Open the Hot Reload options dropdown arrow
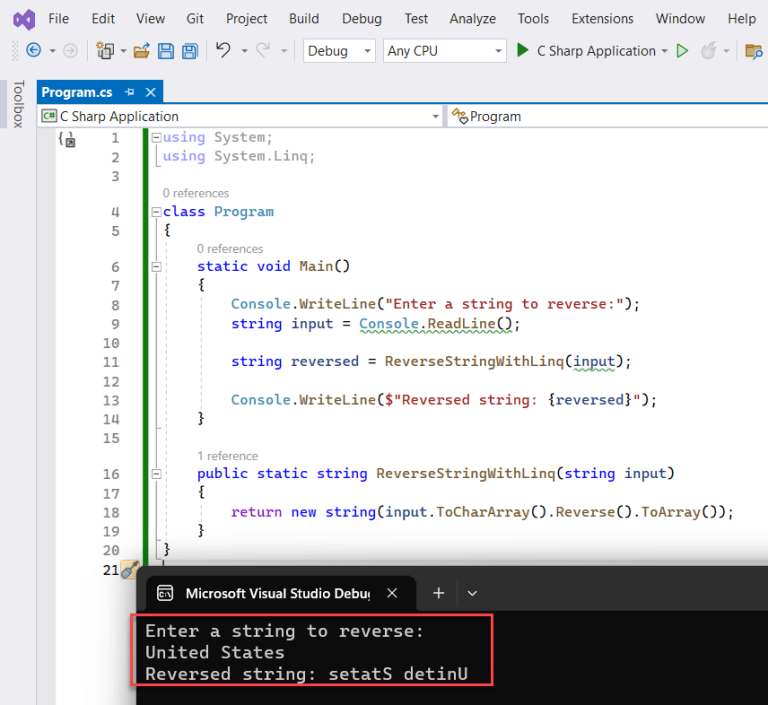768x705 pixels. pyautogui.click(x=726, y=51)
